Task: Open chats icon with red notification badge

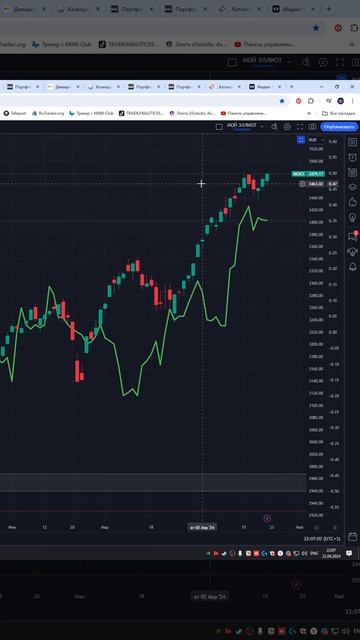Action: coord(352,236)
